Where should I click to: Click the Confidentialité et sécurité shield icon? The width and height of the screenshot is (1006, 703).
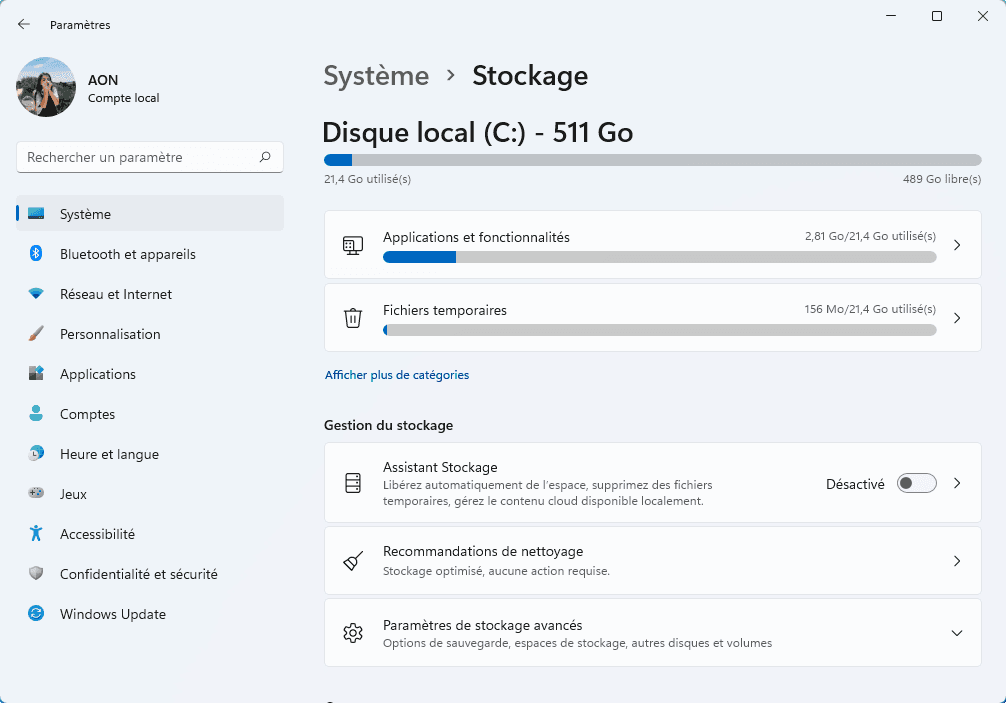[x=36, y=574]
